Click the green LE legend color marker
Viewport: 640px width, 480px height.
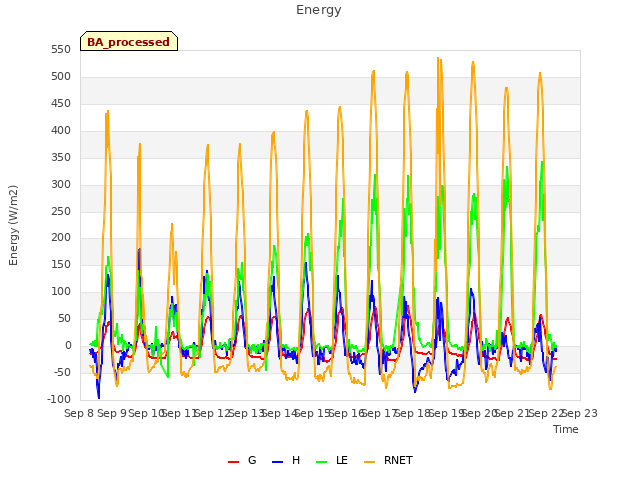point(322,462)
